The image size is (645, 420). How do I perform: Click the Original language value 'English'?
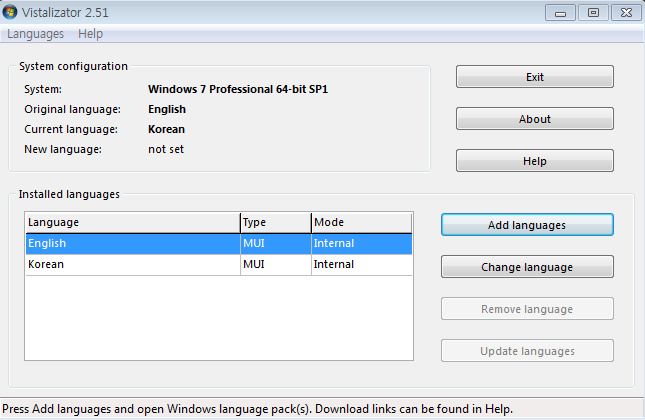[x=167, y=109]
